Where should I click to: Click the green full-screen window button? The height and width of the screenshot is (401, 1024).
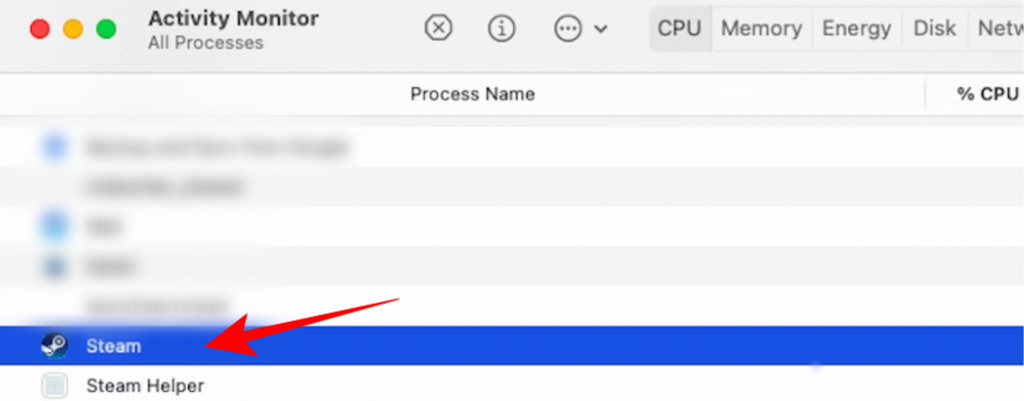point(105,29)
